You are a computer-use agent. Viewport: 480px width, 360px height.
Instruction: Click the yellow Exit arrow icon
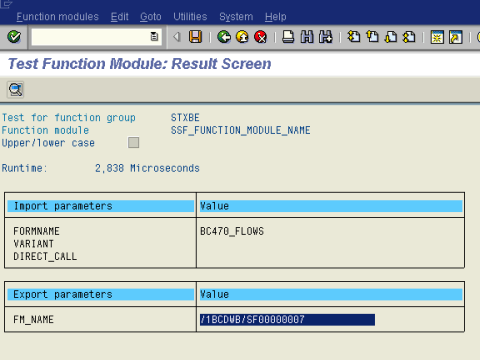click(242, 37)
